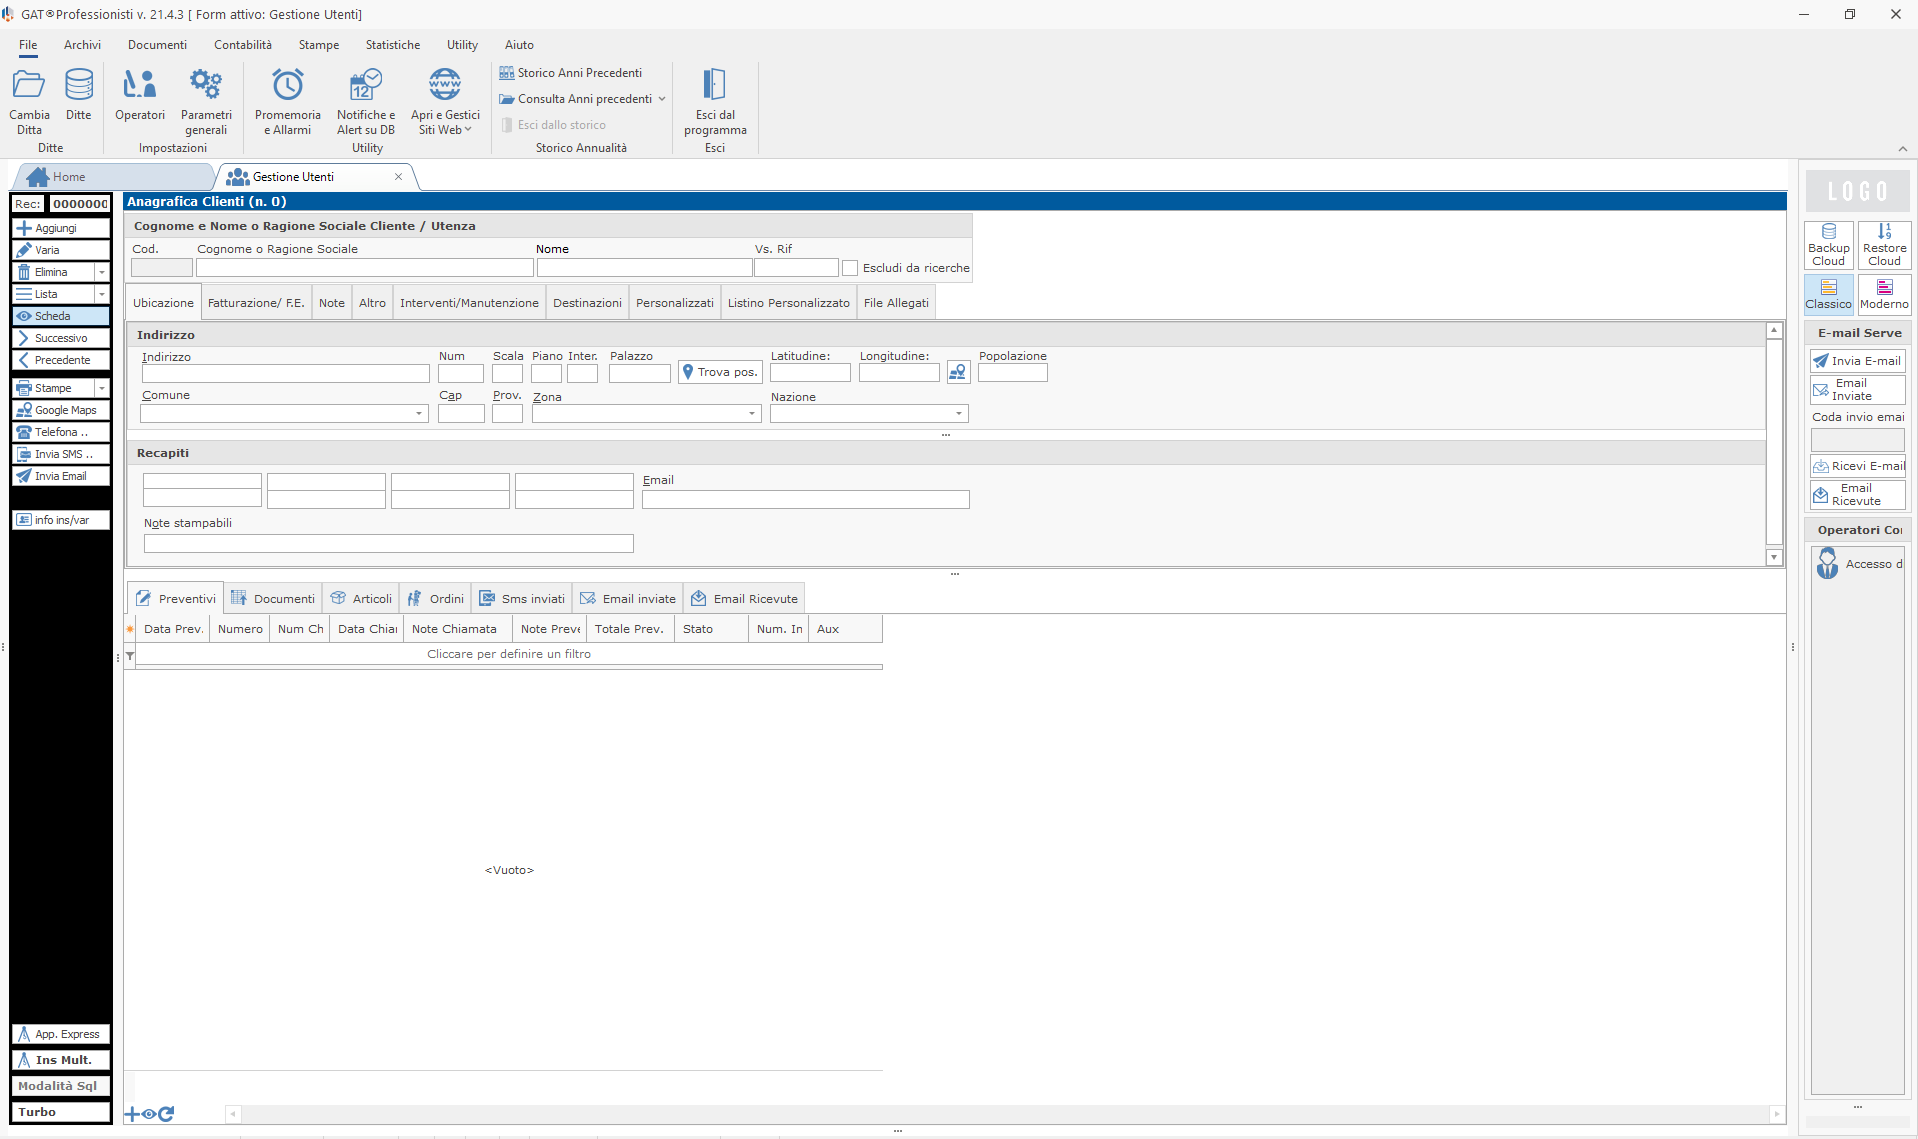1918x1139 pixels.
Task: Open Email Ricevute list
Action: tap(1858, 495)
